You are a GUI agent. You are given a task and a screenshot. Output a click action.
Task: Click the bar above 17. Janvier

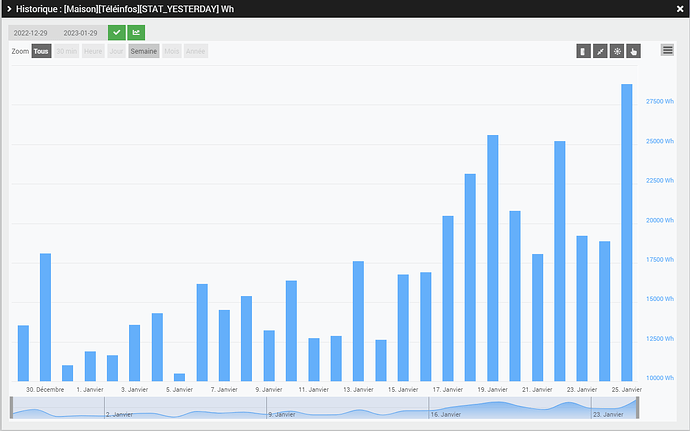[448, 298]
